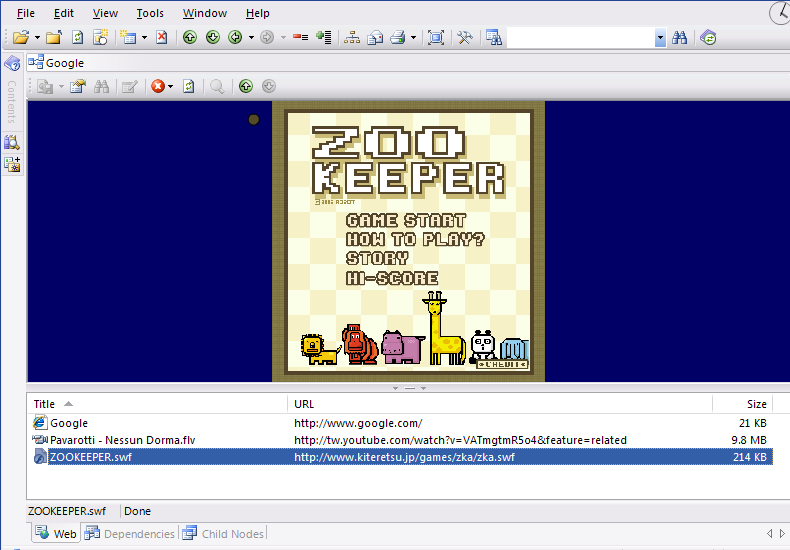Open the new window icon's dropdown arrow
Image resolution: width=790 pixels, height=550 pixels.
point(144,37)
